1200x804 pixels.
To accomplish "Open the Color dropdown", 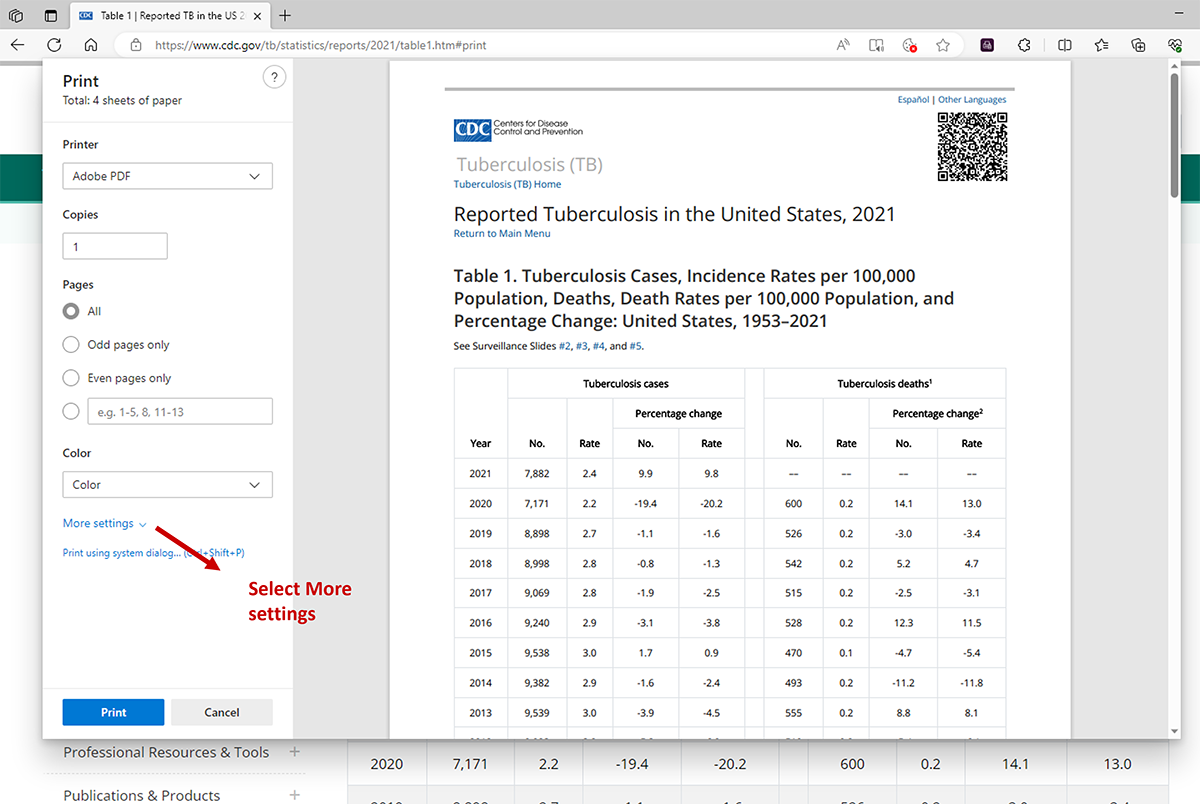I will (167, 484).
